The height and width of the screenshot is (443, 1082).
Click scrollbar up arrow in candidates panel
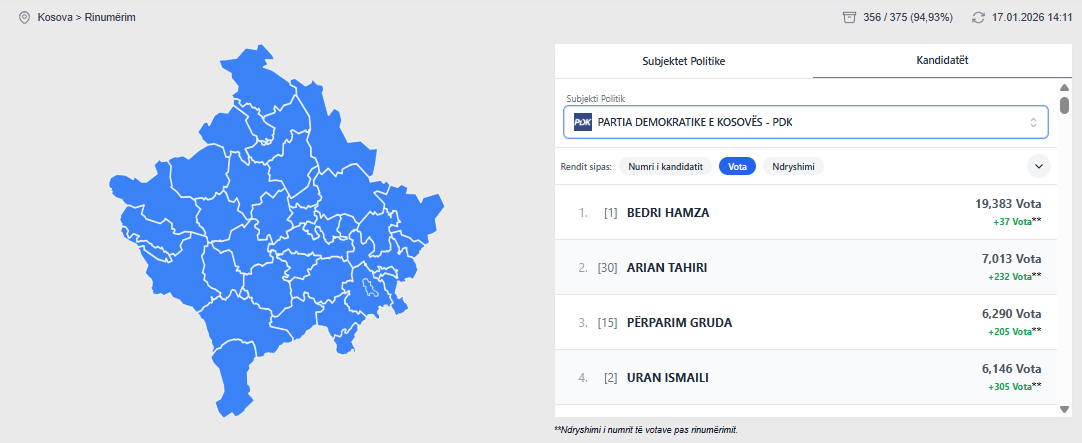point(1064,87)
